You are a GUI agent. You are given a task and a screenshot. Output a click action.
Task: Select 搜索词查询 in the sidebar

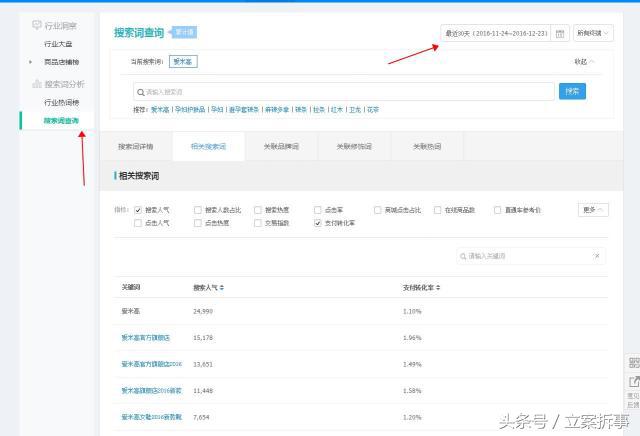(x=61, y=121)
